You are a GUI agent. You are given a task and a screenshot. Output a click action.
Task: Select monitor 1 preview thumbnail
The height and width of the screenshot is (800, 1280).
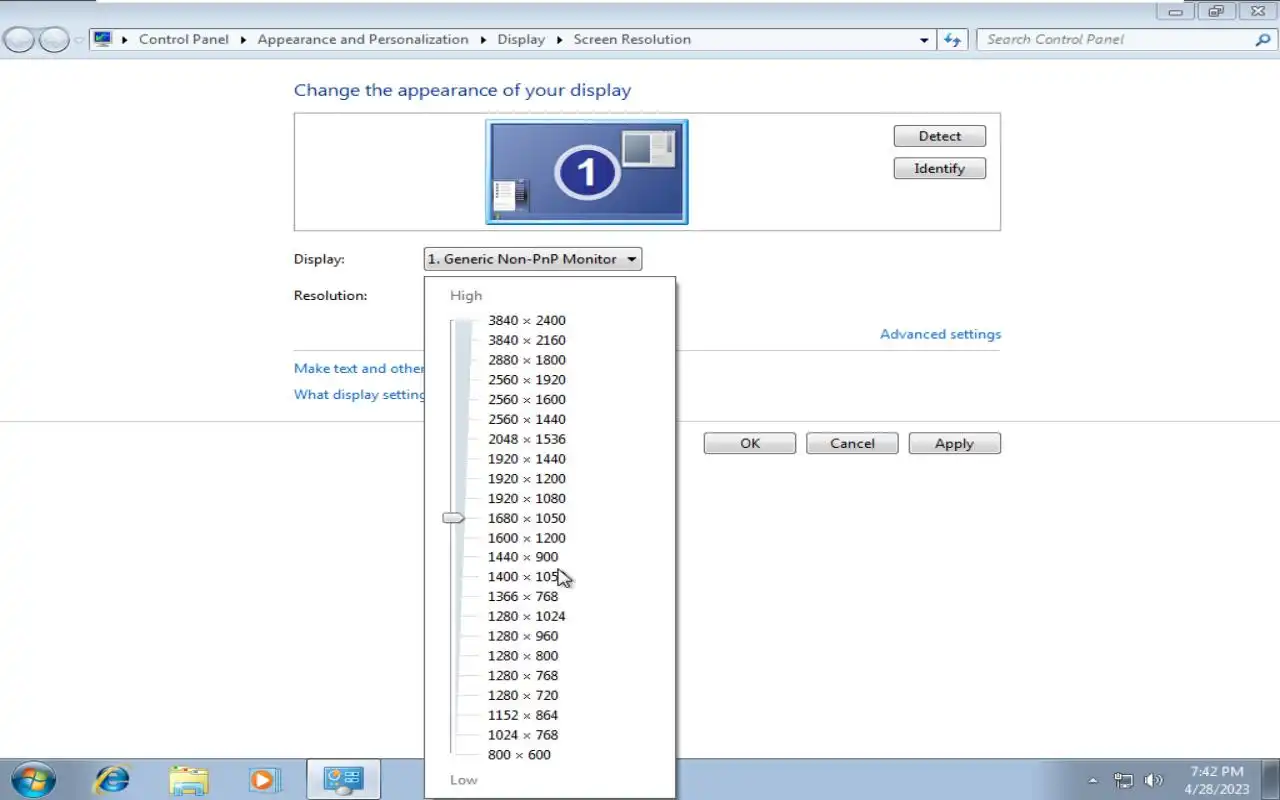(587, 172)
